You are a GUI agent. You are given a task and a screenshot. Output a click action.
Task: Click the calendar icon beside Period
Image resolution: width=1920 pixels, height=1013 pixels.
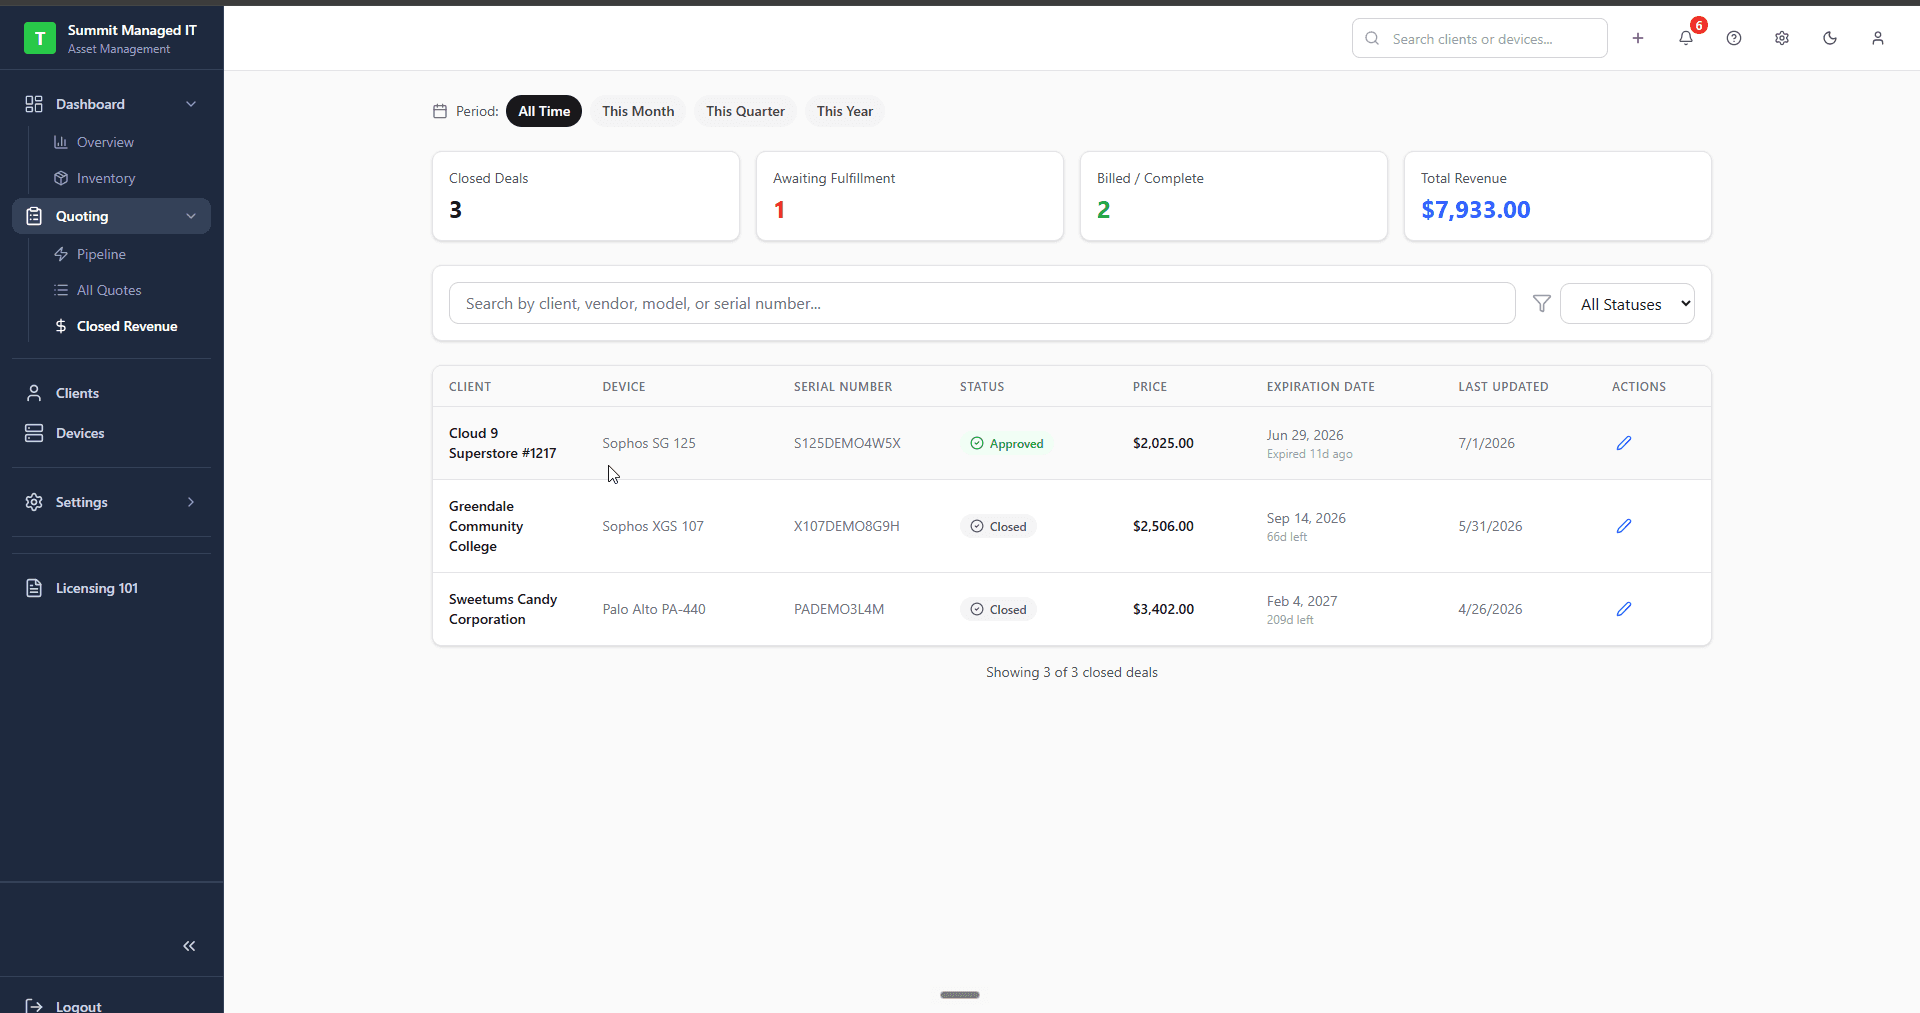440,111
